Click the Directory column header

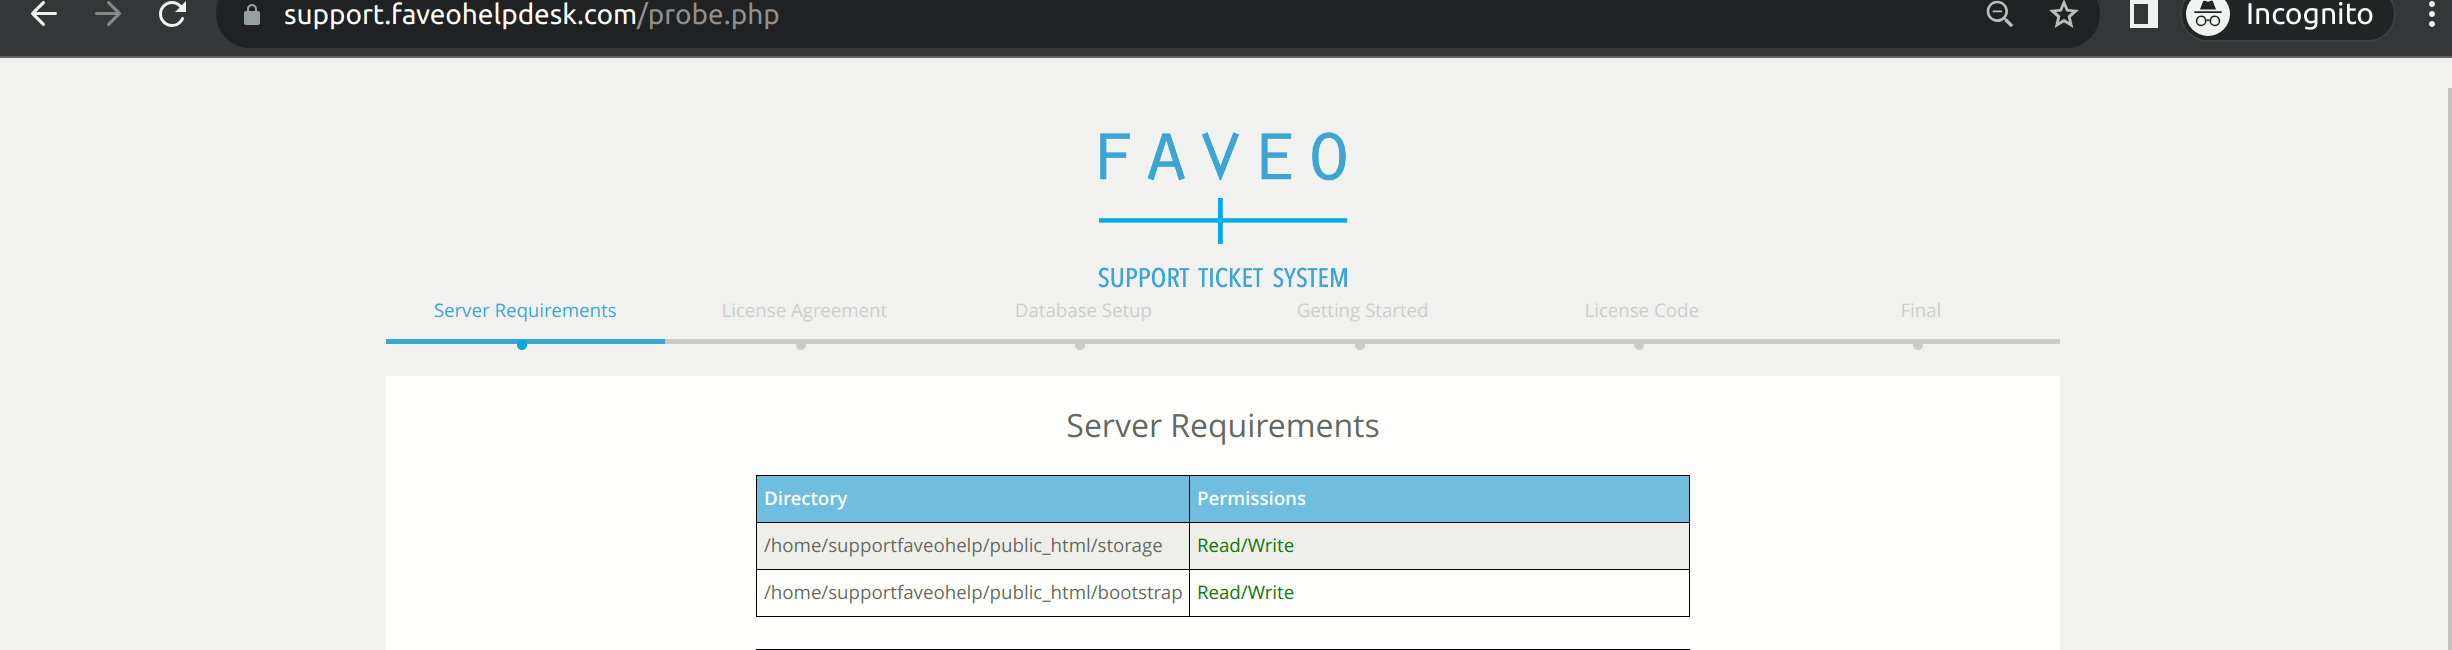click(973, 499)
